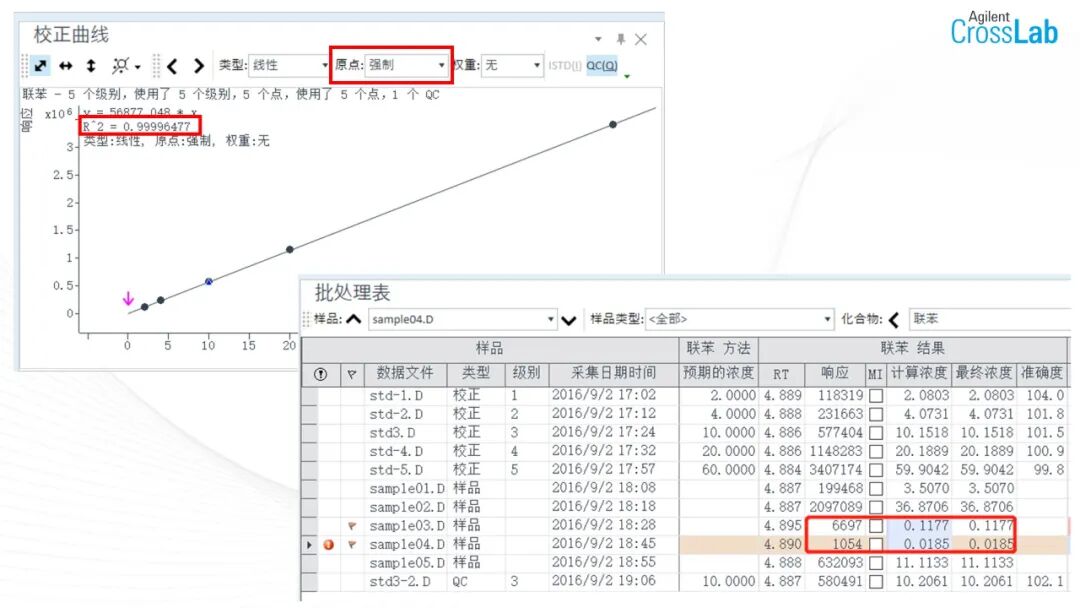The height and width of the screenshot is (608, 1080).
Task: Open 权重 weight dropdown
Action: point(511,65)
